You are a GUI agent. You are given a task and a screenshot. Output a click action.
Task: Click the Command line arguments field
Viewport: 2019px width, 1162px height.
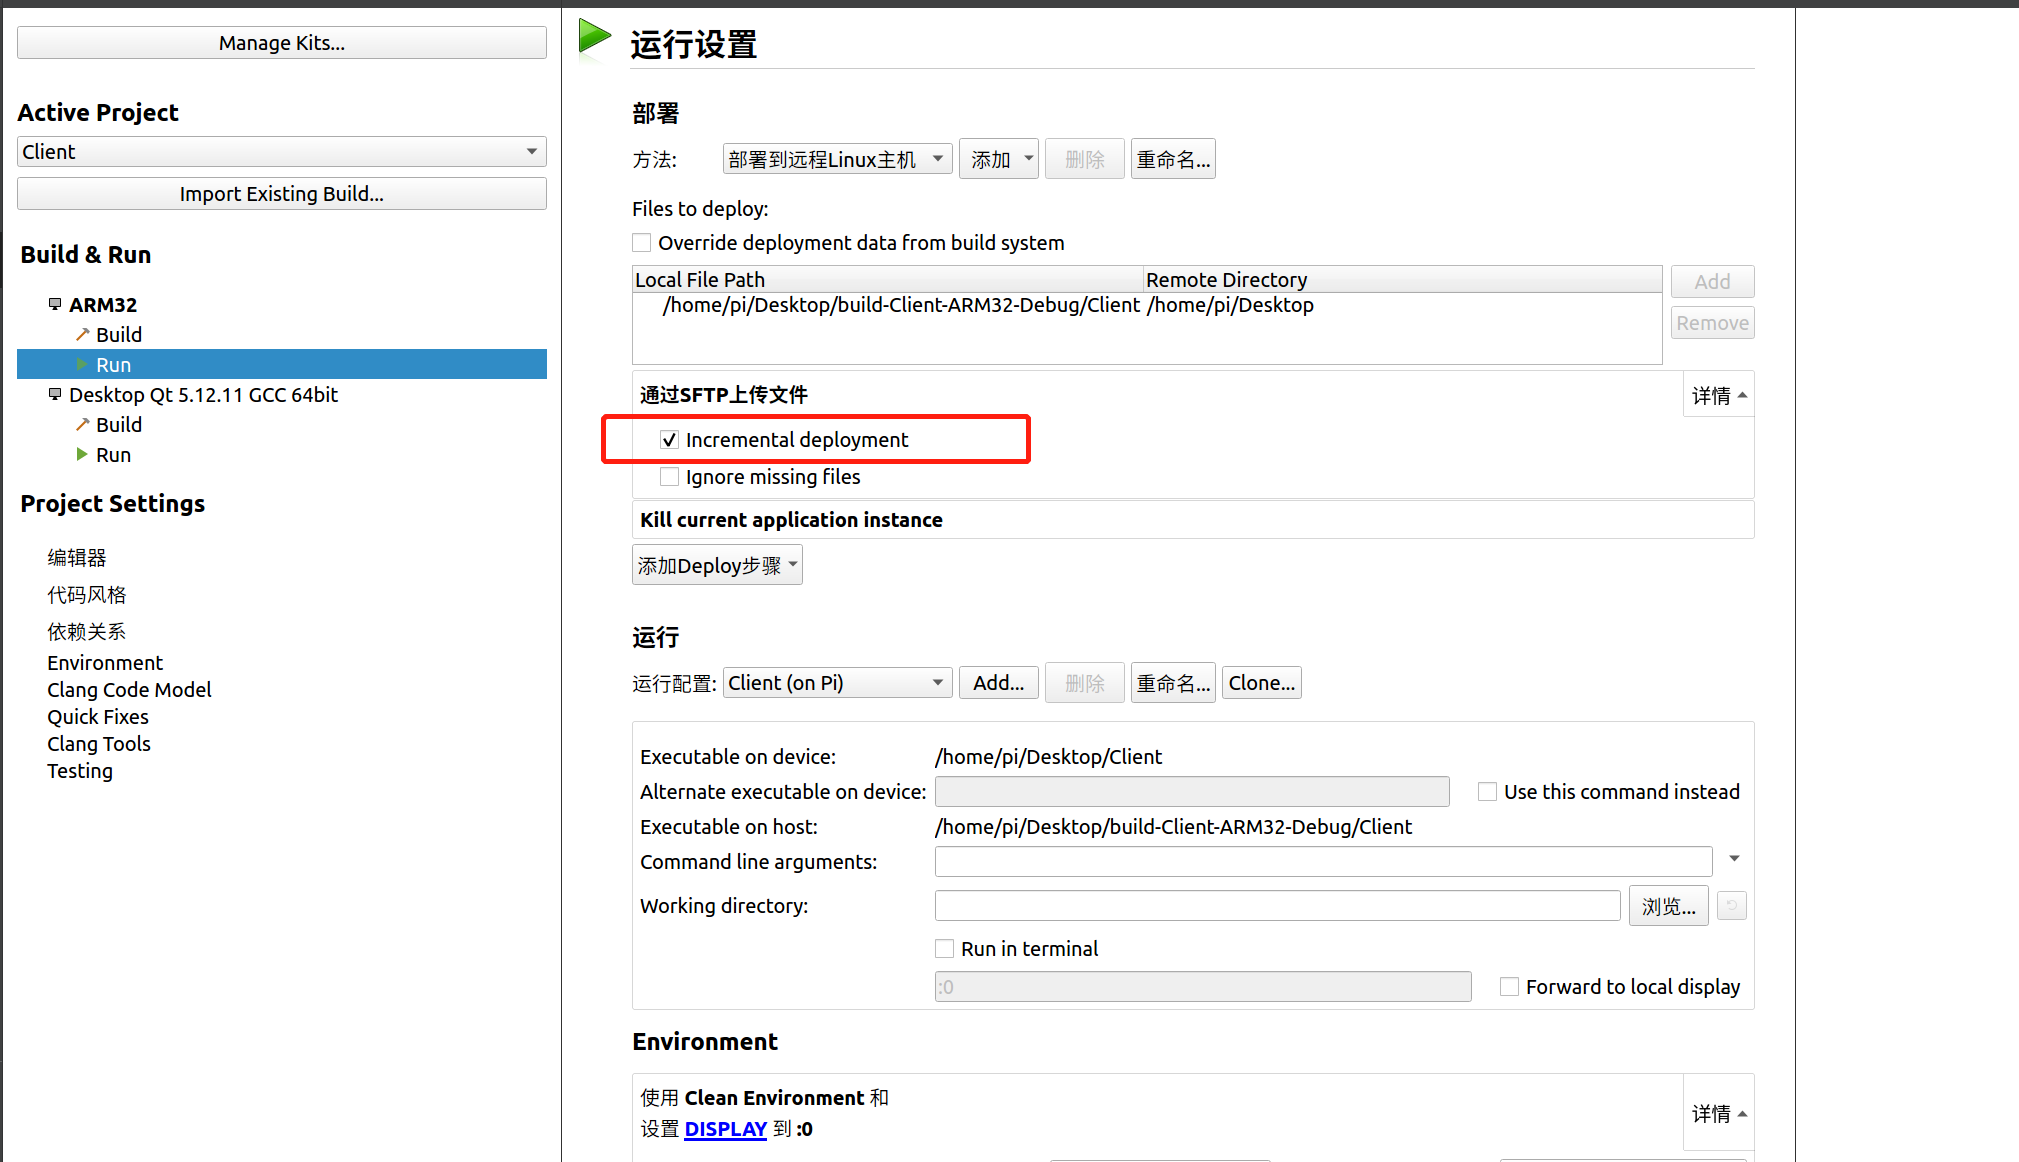[1323, 861]
